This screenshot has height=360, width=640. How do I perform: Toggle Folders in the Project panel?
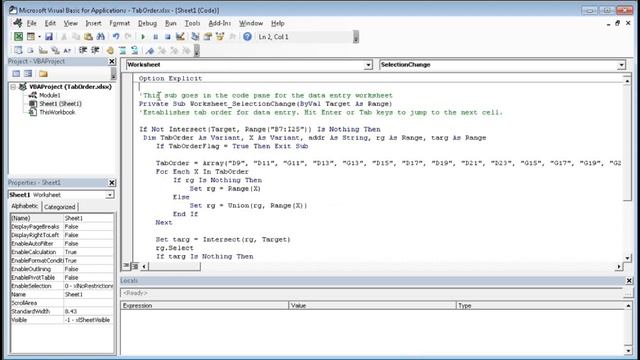click(x=43, y=74)
